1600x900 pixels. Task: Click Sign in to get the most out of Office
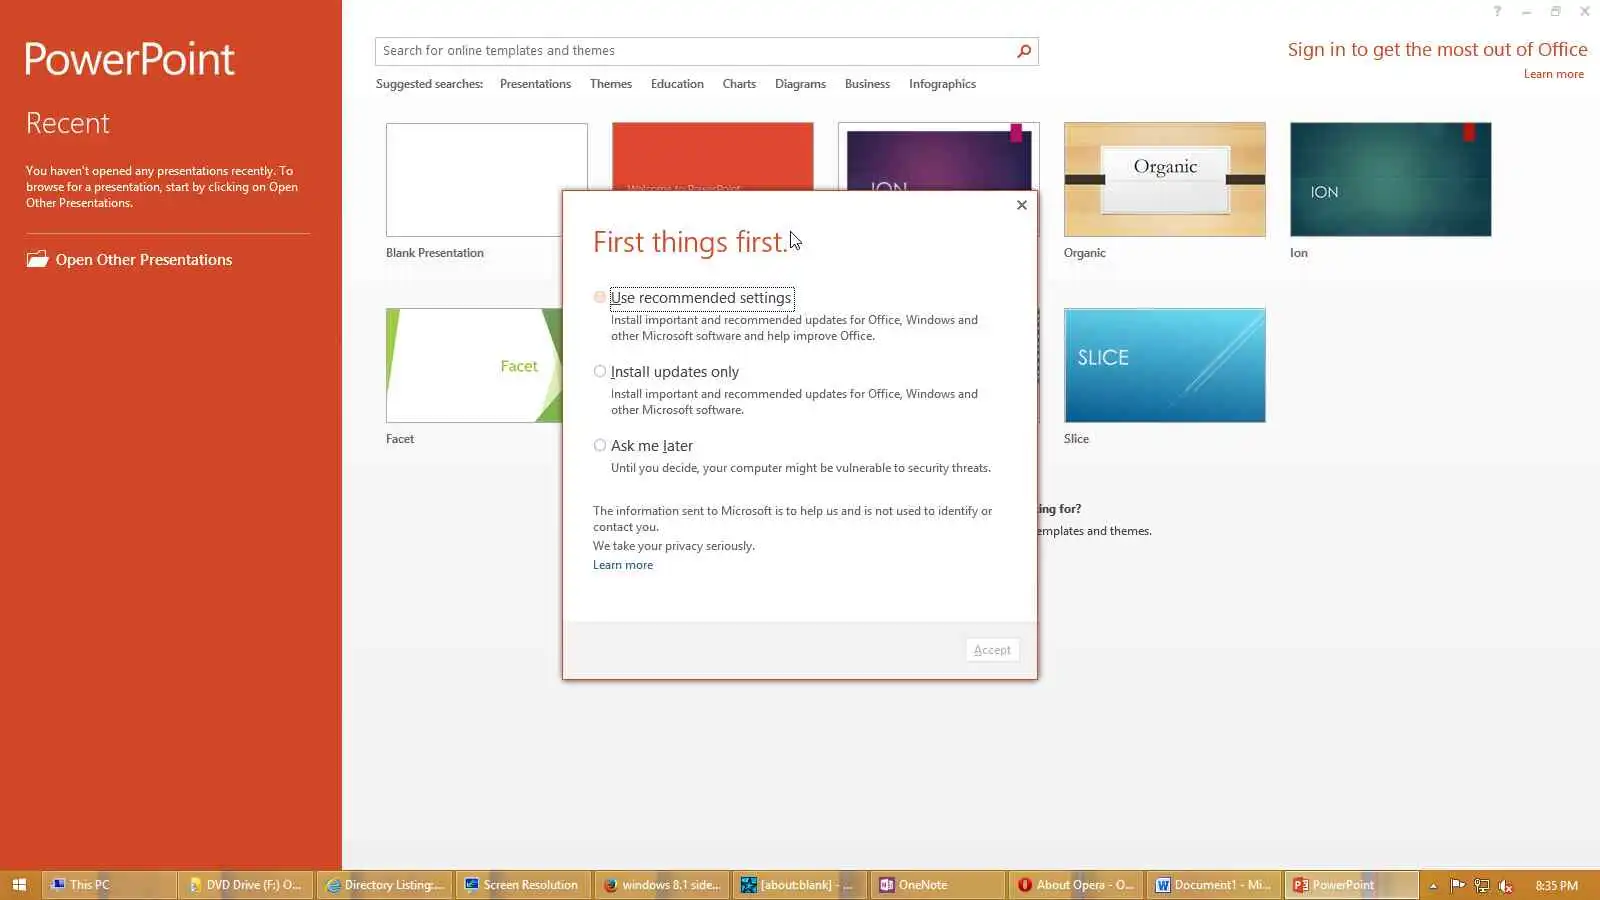[x=1437, y=50]
